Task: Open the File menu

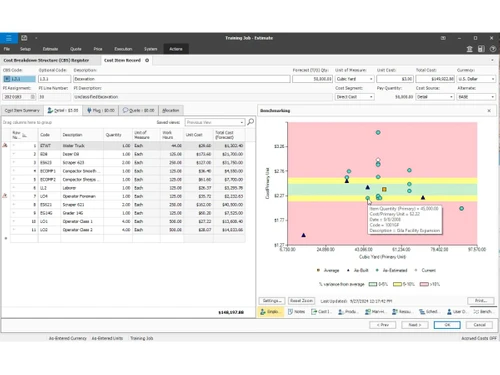Action: click(7, 49)
